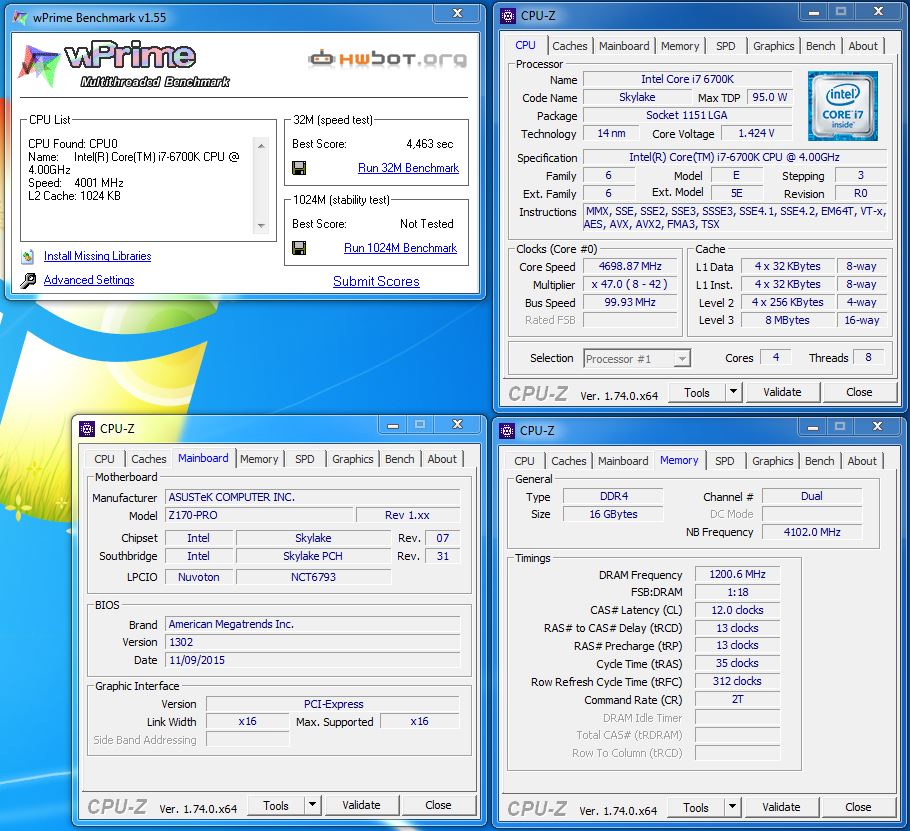Select About tab in Memory window
Image resolution: width=910 pixels, height=831 pixels.
click(x=862, y=461)
